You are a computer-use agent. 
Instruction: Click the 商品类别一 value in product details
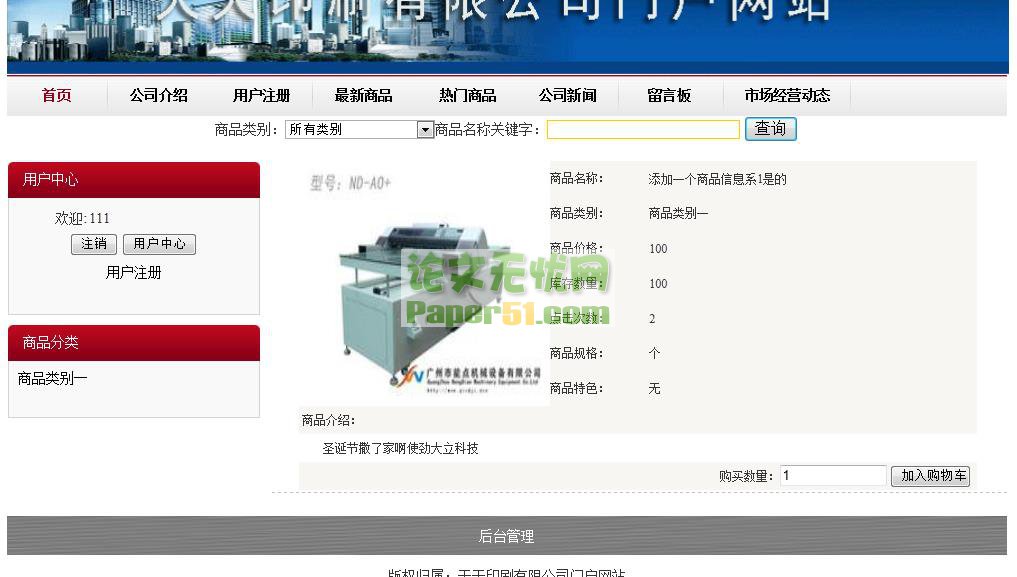[x=678, y=213]
